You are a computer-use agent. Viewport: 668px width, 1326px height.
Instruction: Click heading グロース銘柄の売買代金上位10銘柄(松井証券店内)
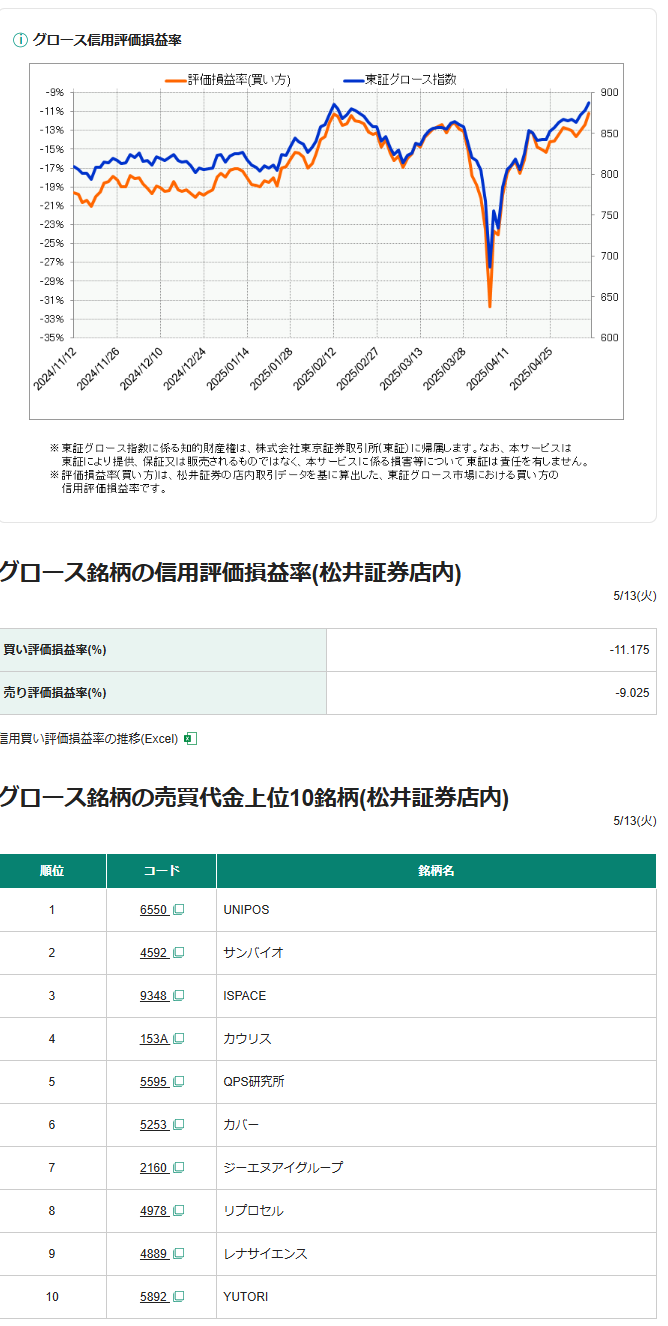(x=254, y=798)
